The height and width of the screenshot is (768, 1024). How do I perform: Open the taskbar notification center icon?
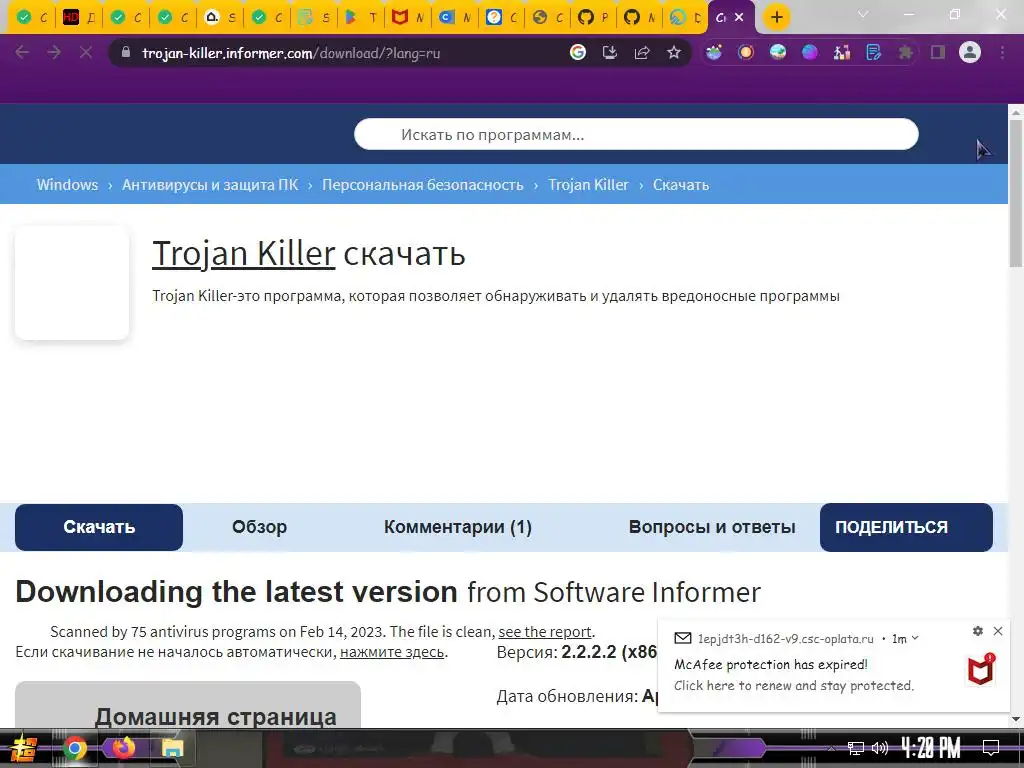(x=991, y=748)
